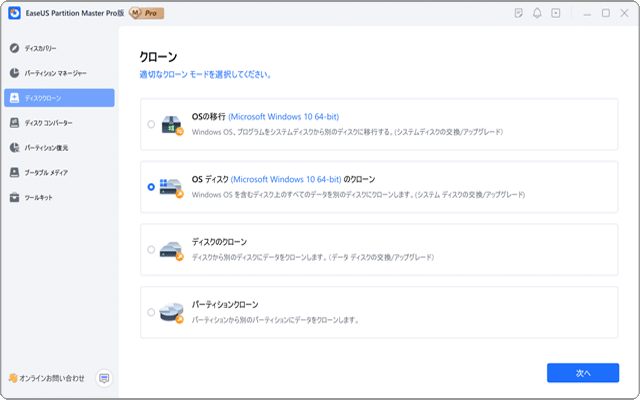The width and height of the screenshot is (640, 400).
Task: Click the パーティションクローン description text
Action: [x=276, y=320]
